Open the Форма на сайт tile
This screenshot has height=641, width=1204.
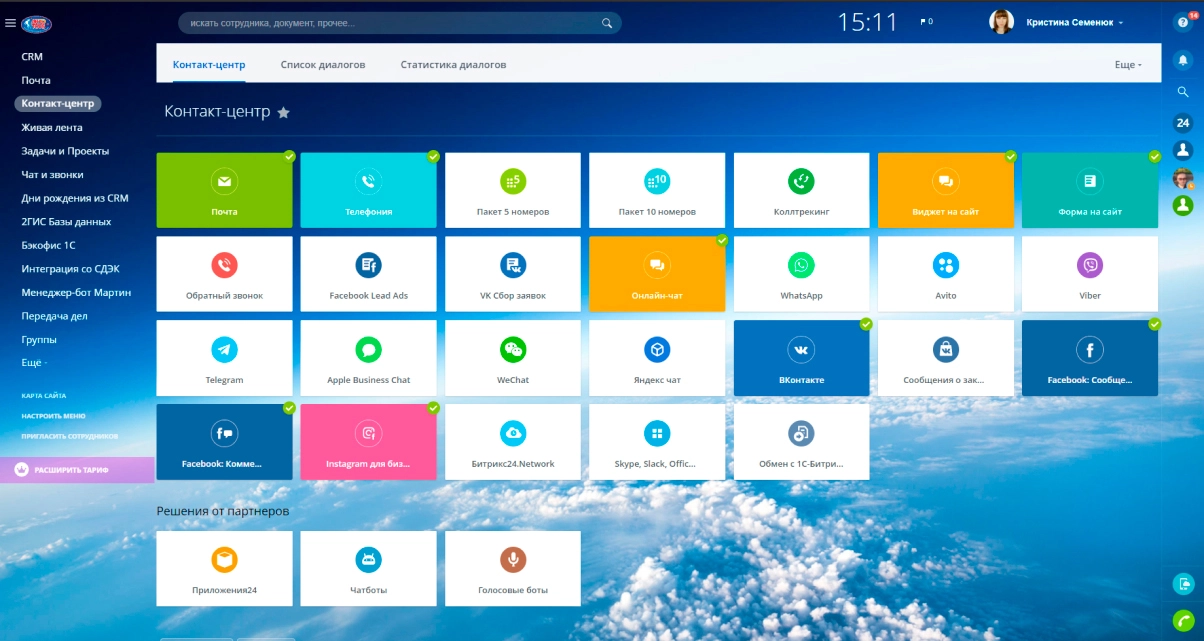click(x=1090, y=190)
